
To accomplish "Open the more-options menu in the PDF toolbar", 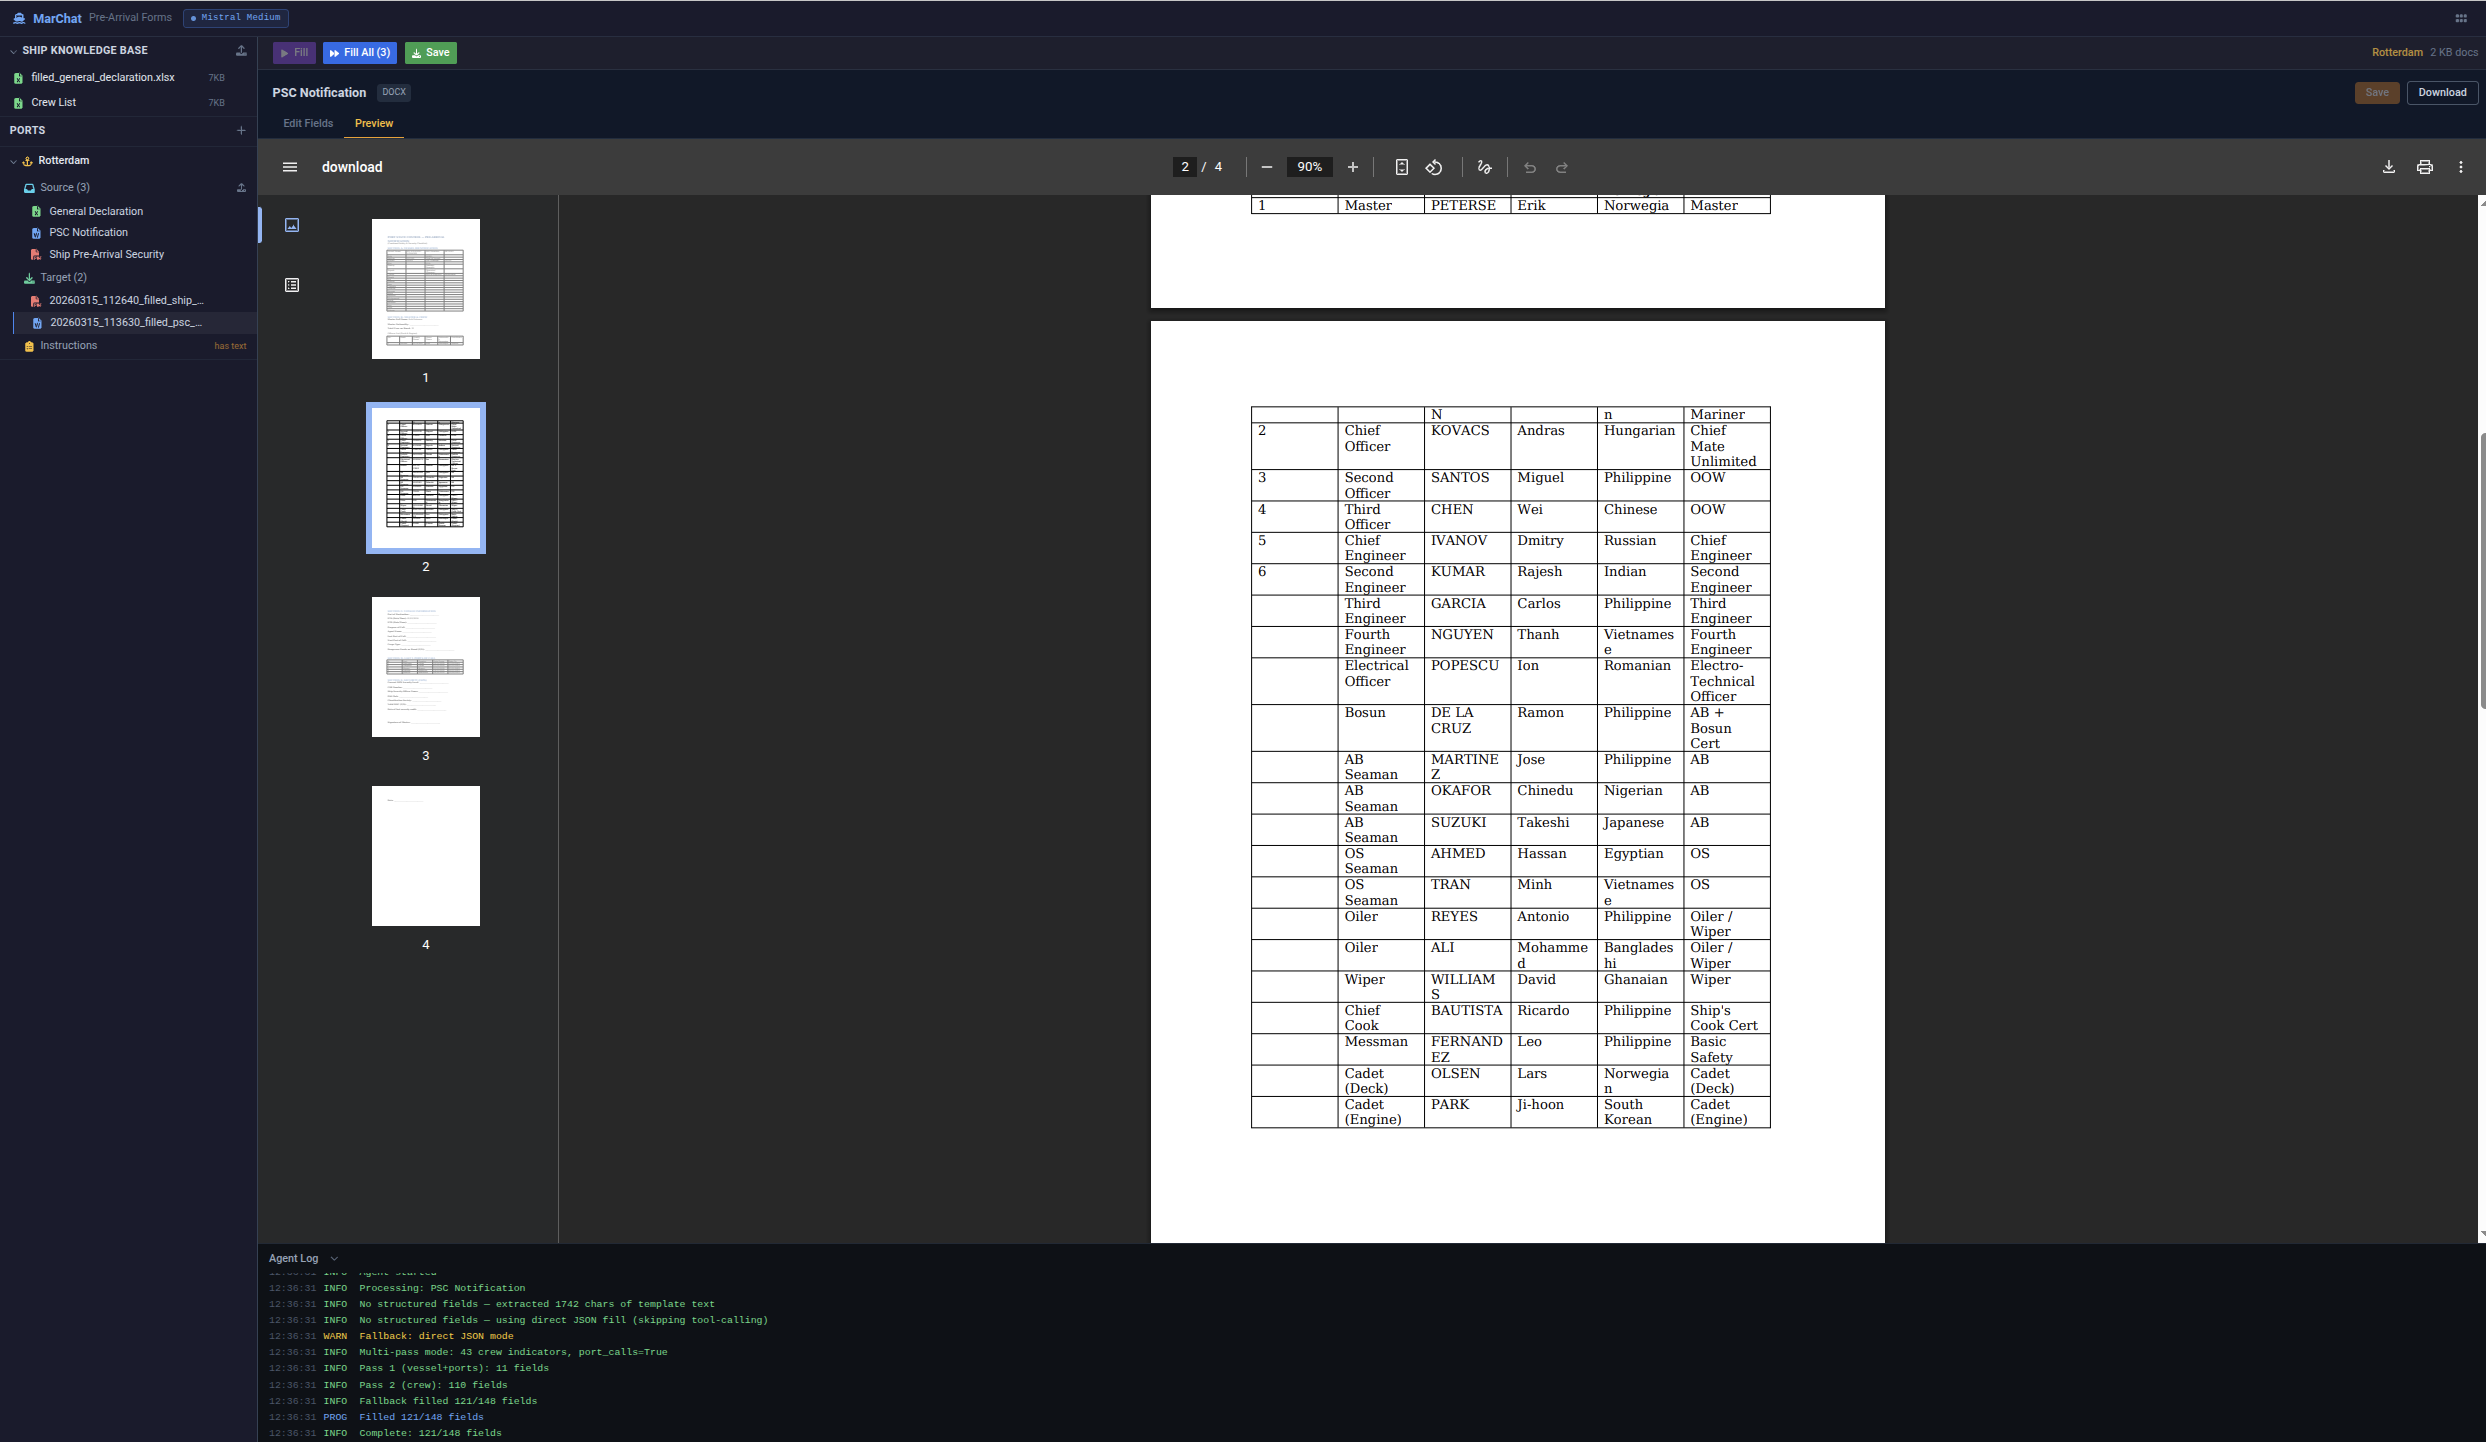I will [2461, 167].
